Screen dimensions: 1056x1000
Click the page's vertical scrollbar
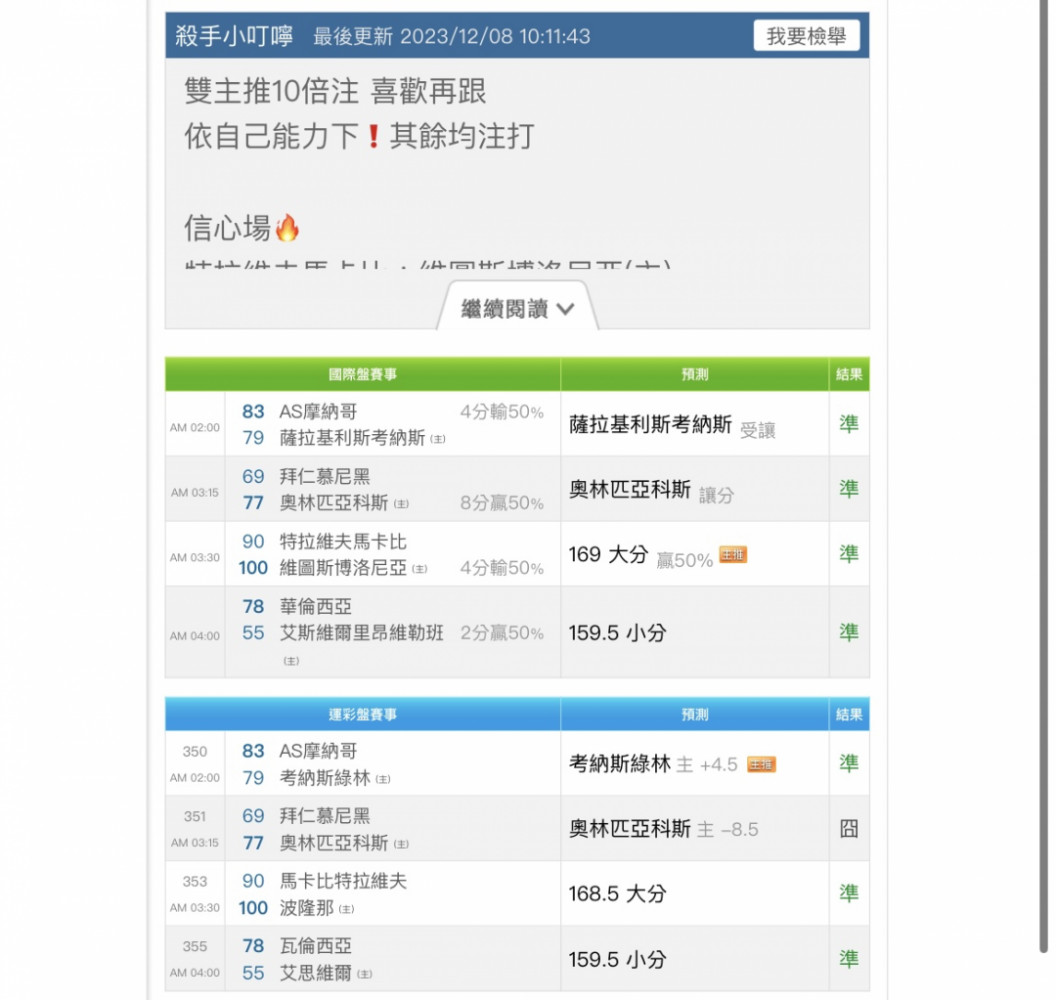[x=1043, y=476]
